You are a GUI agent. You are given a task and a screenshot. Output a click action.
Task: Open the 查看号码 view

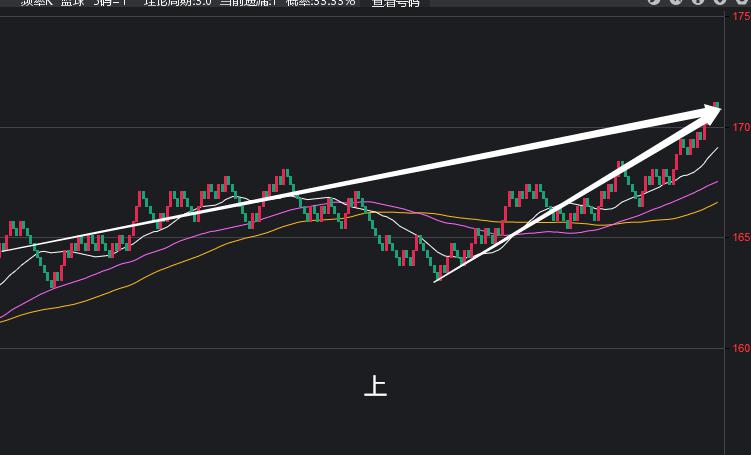(x=397, y=3)
